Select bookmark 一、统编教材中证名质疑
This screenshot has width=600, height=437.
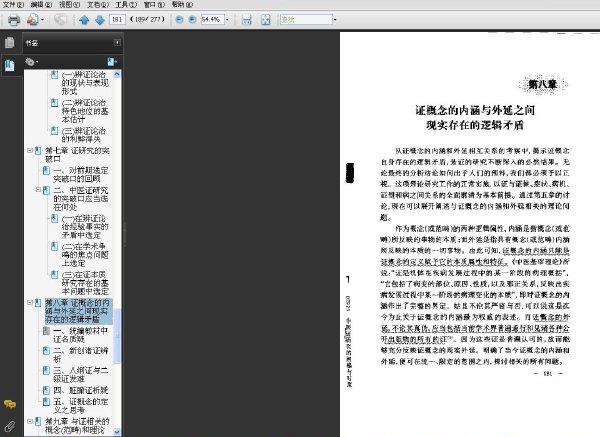81,335
